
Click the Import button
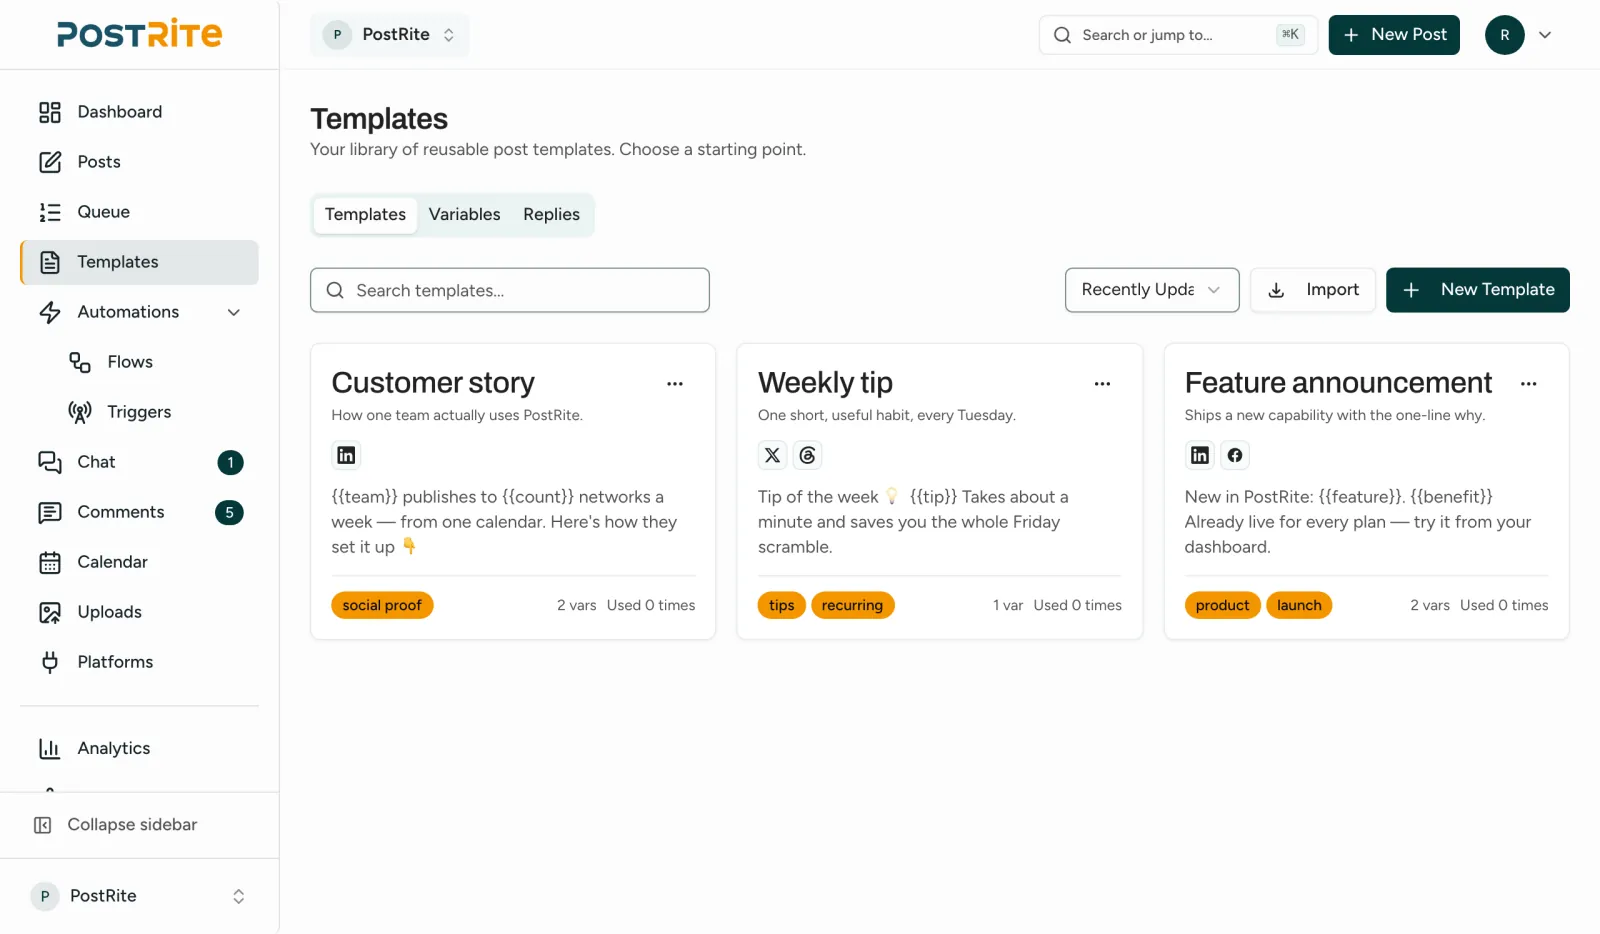(1313, 290)
